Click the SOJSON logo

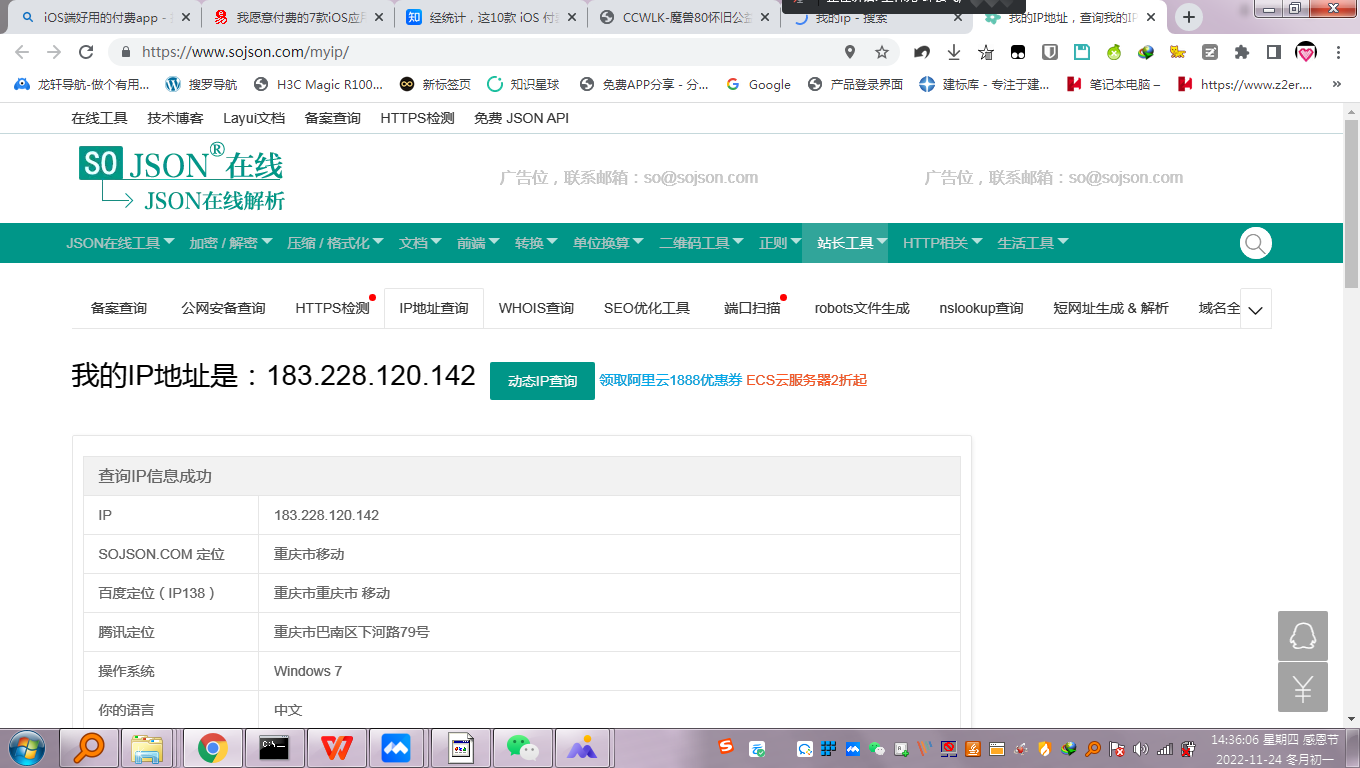point(178,177)
